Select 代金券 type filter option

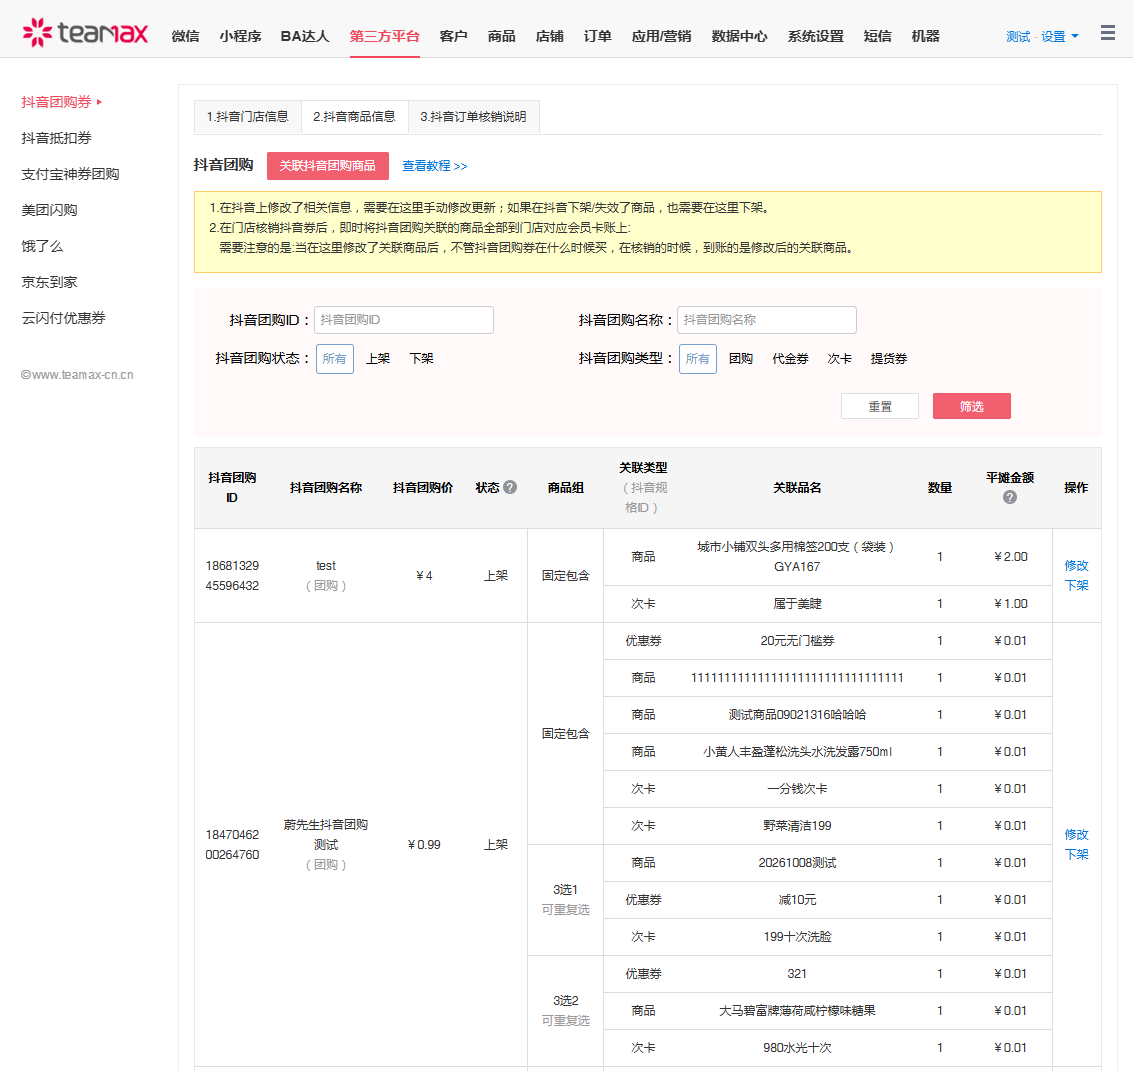click(790, 358)
